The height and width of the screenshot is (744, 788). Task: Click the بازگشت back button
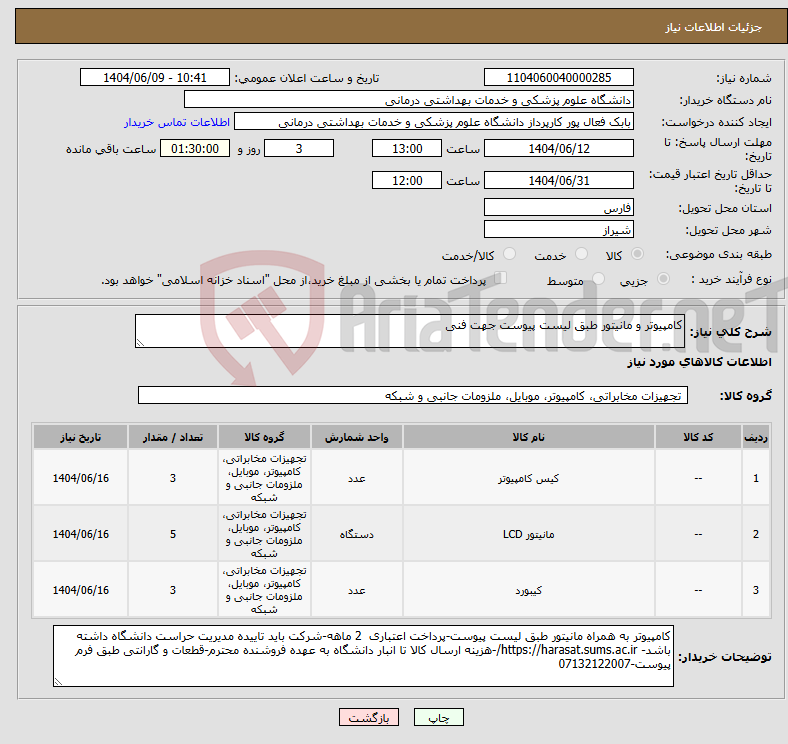click(x=369, y=717)
